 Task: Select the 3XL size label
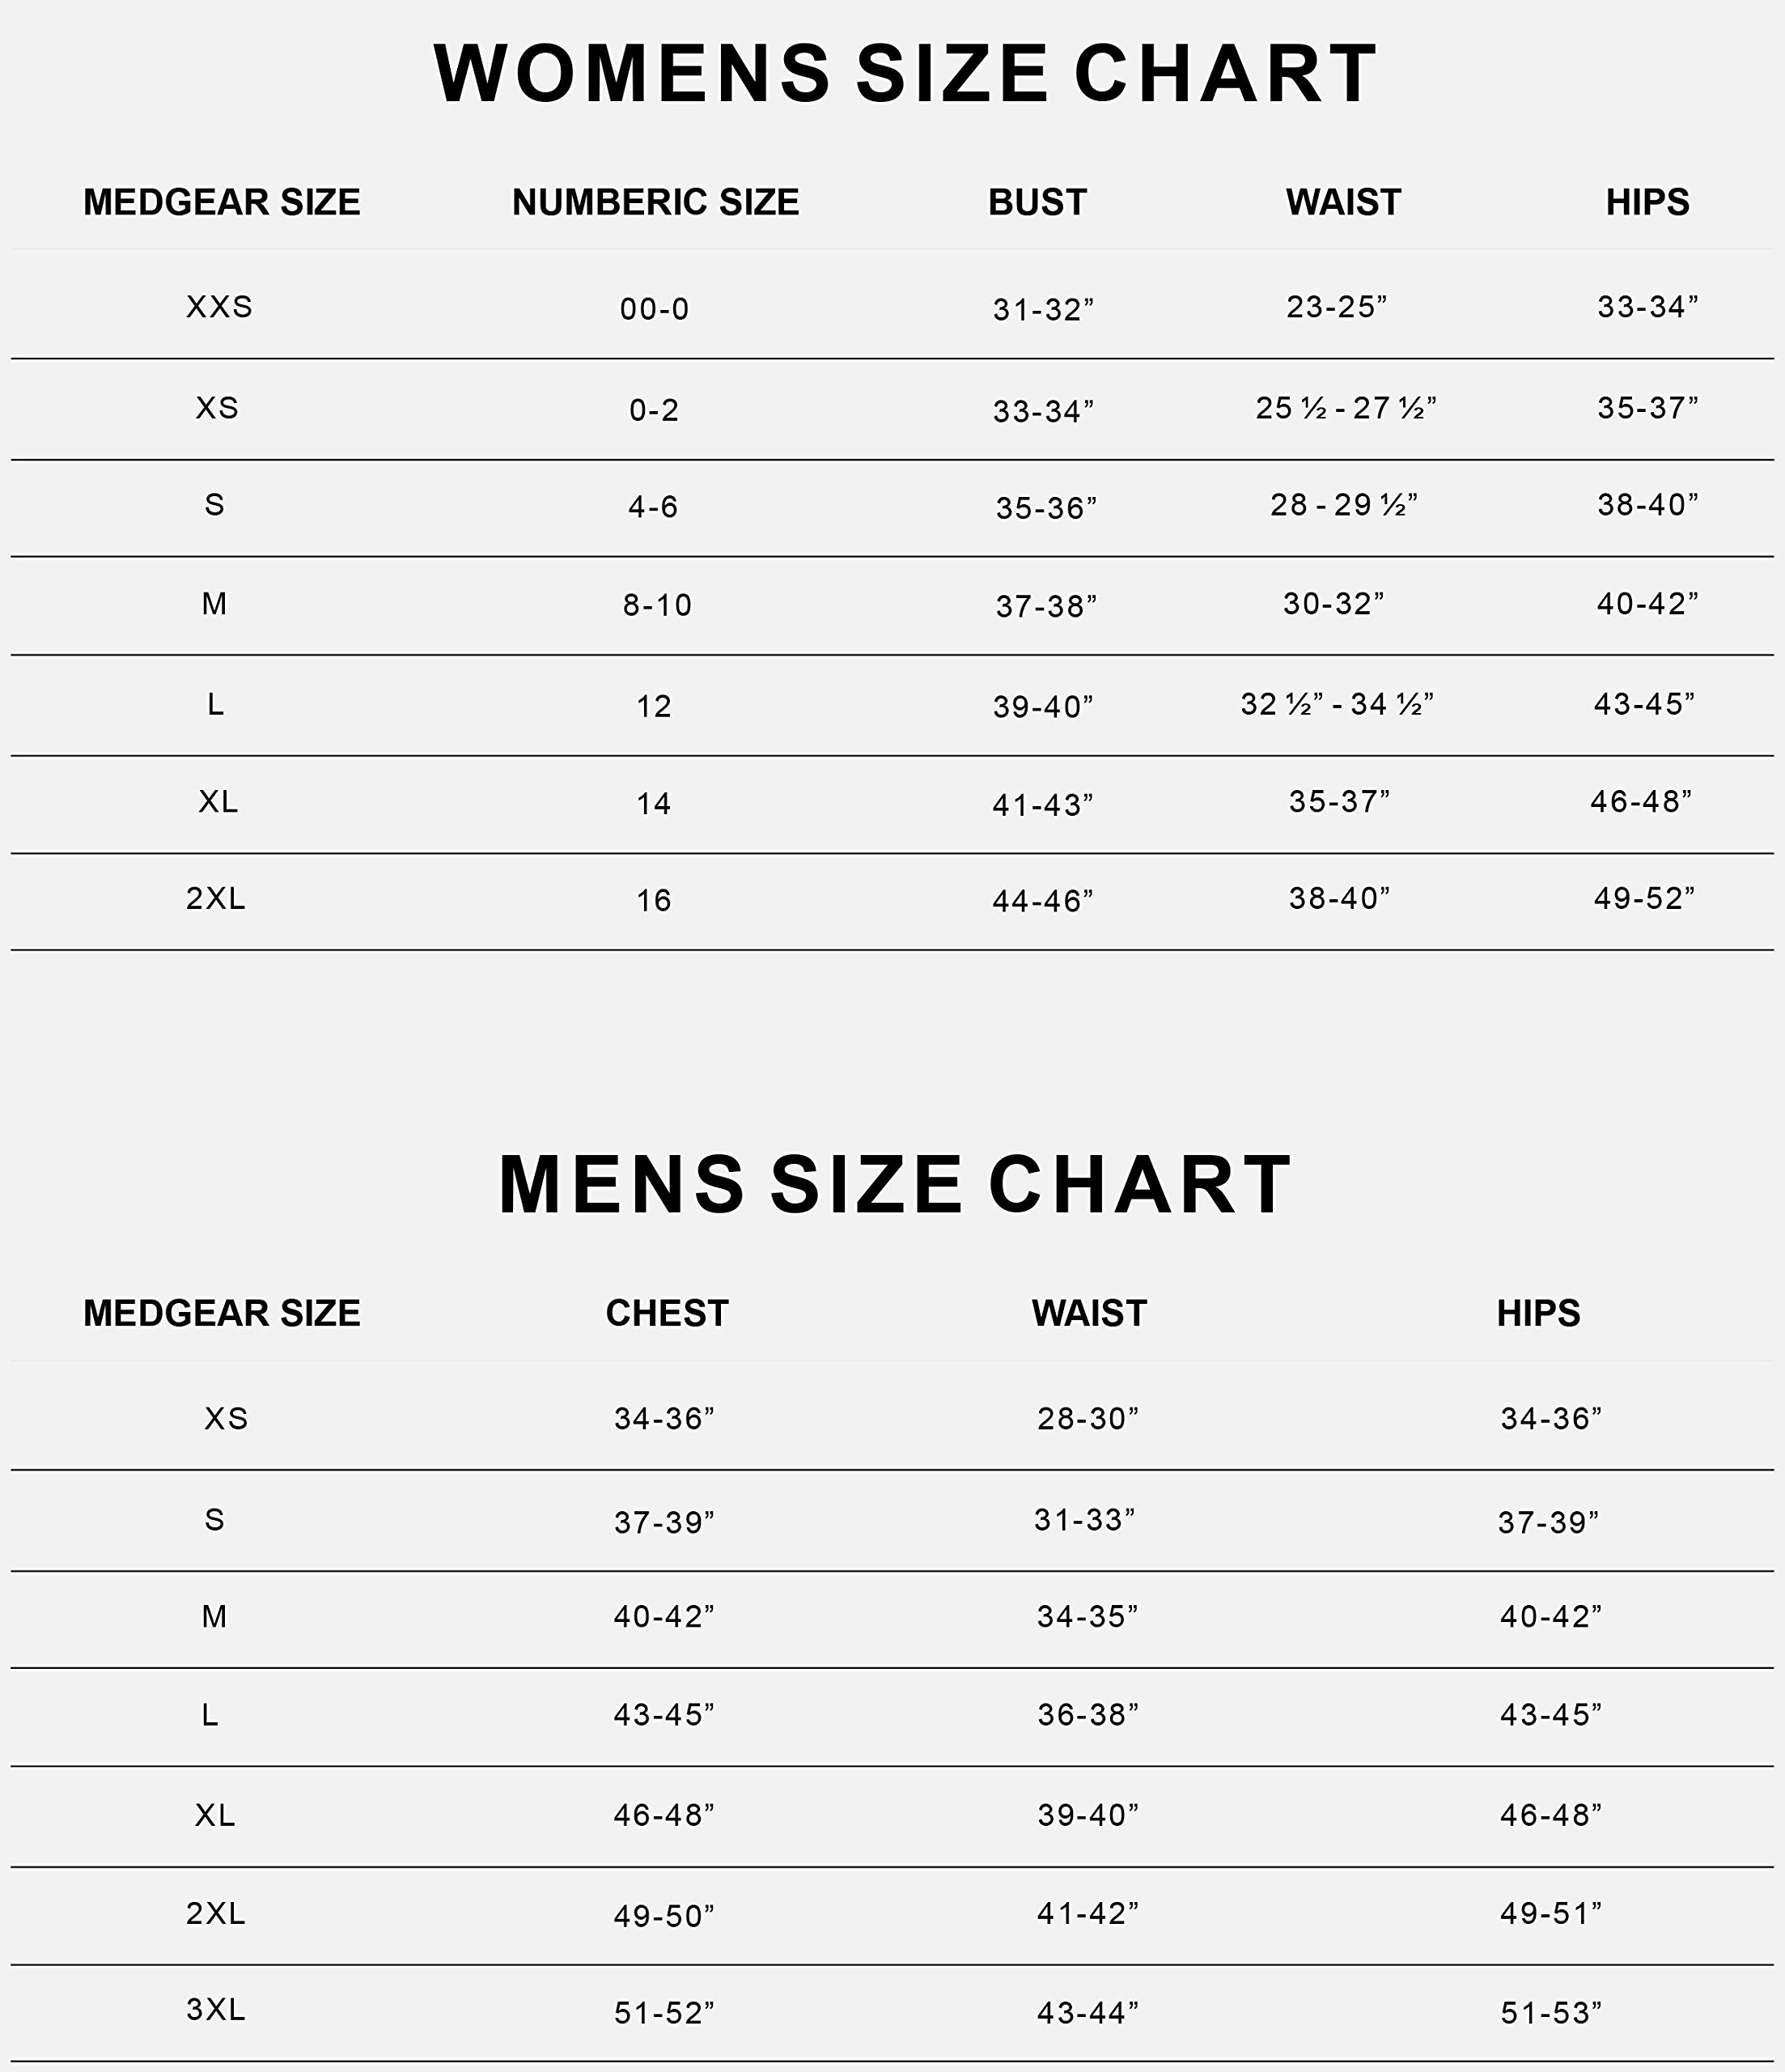216,2009
